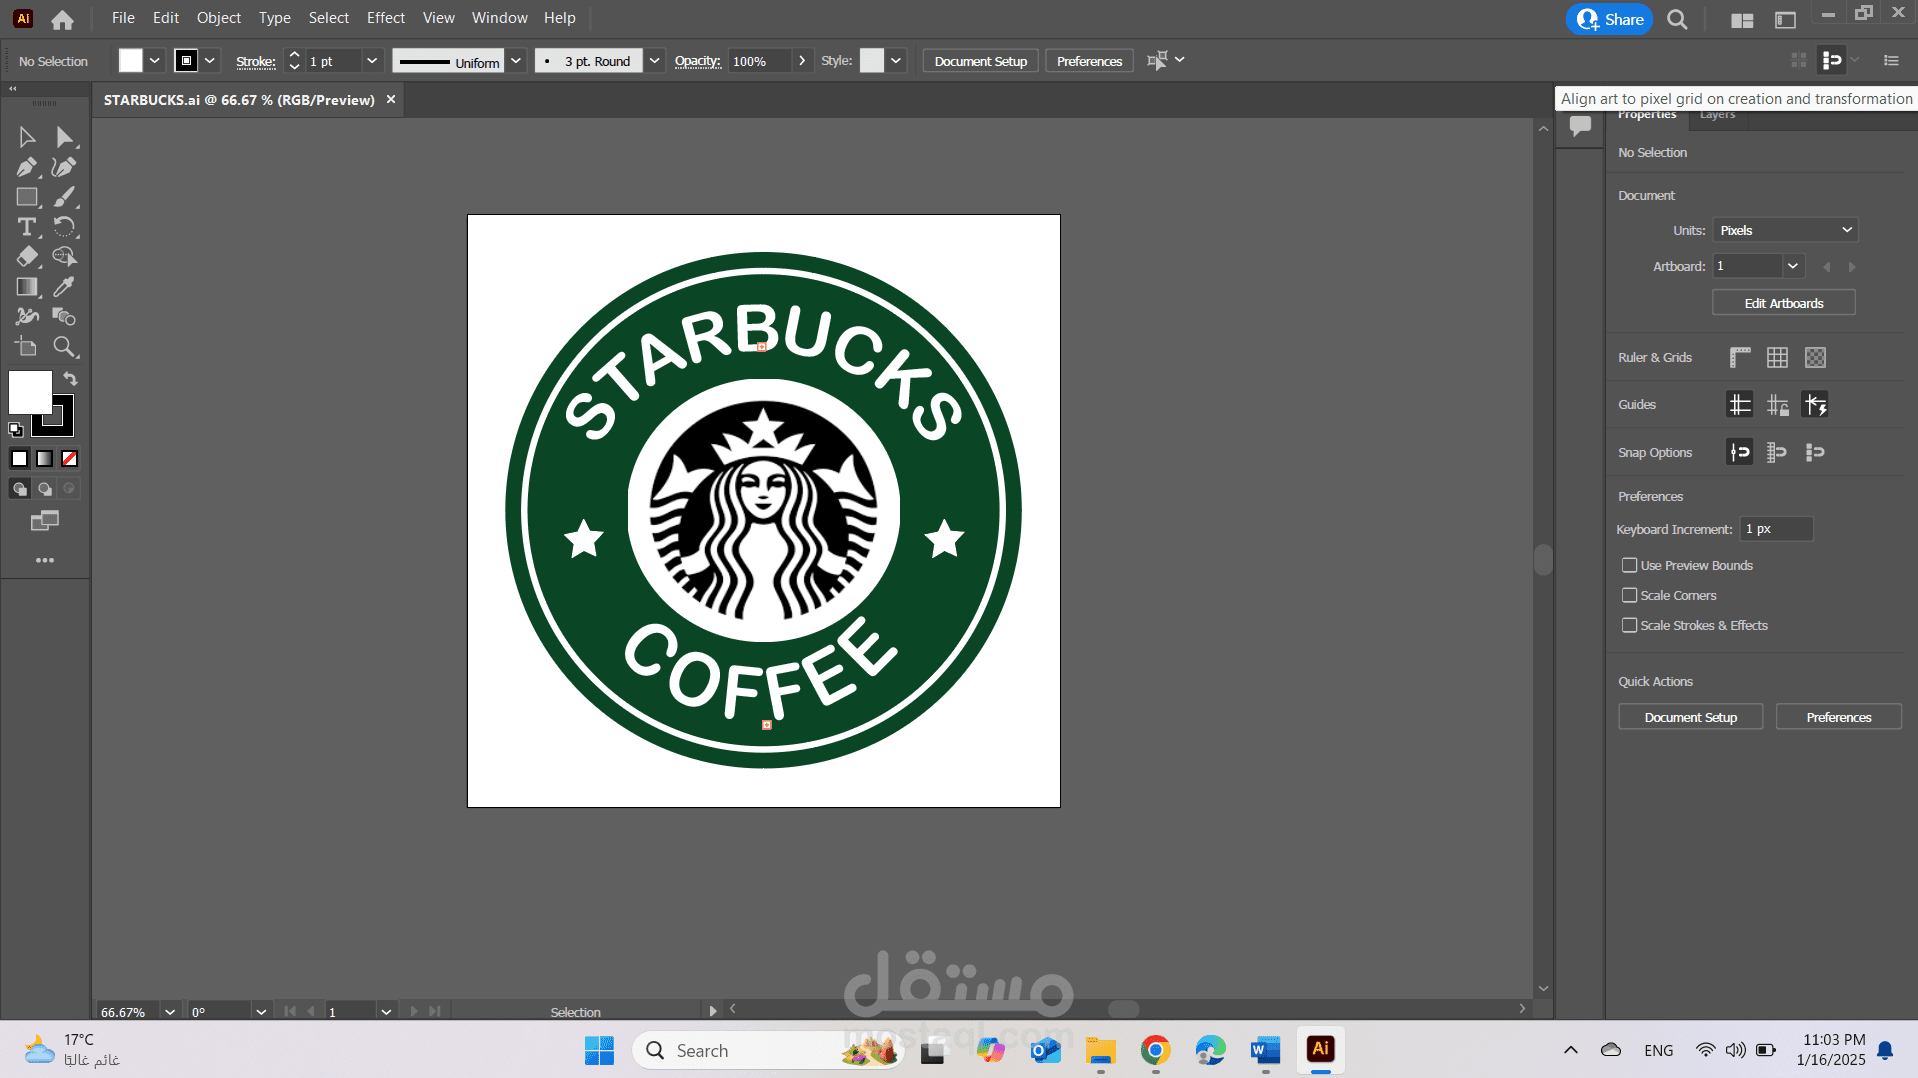Go to the Illustrator home screen

coord(62,19)
